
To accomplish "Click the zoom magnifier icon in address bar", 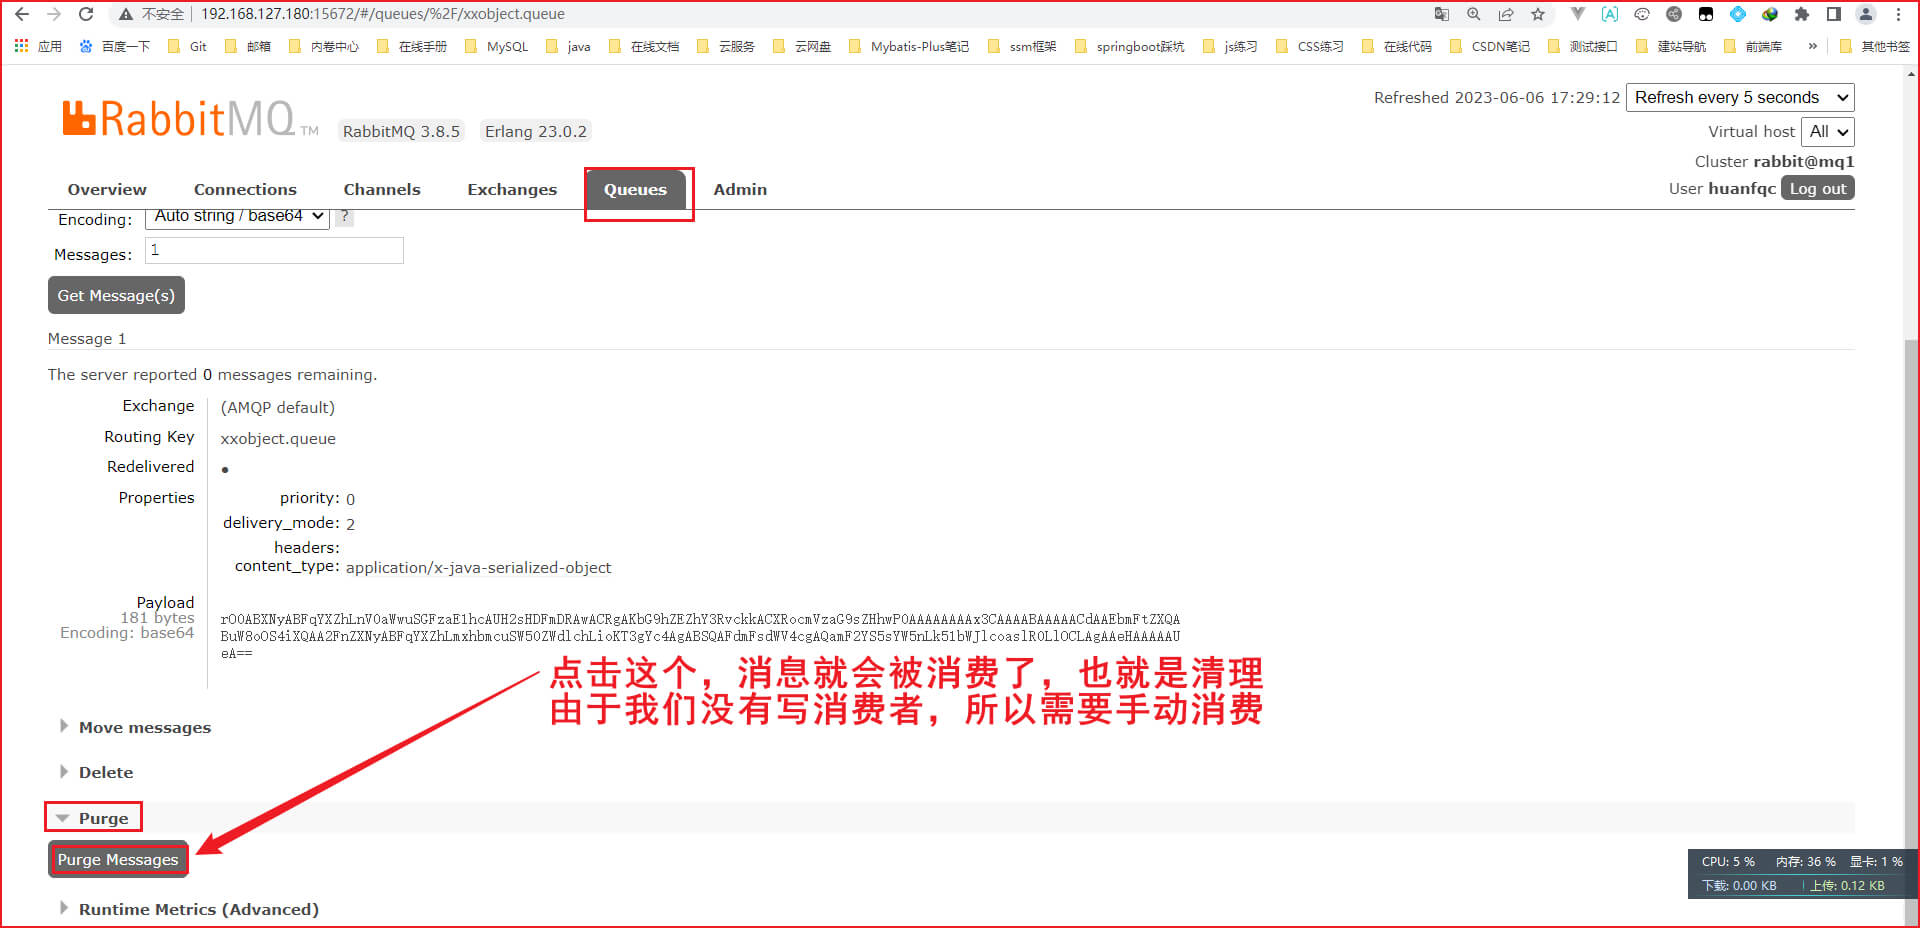I will click(x=1473, y=14).
